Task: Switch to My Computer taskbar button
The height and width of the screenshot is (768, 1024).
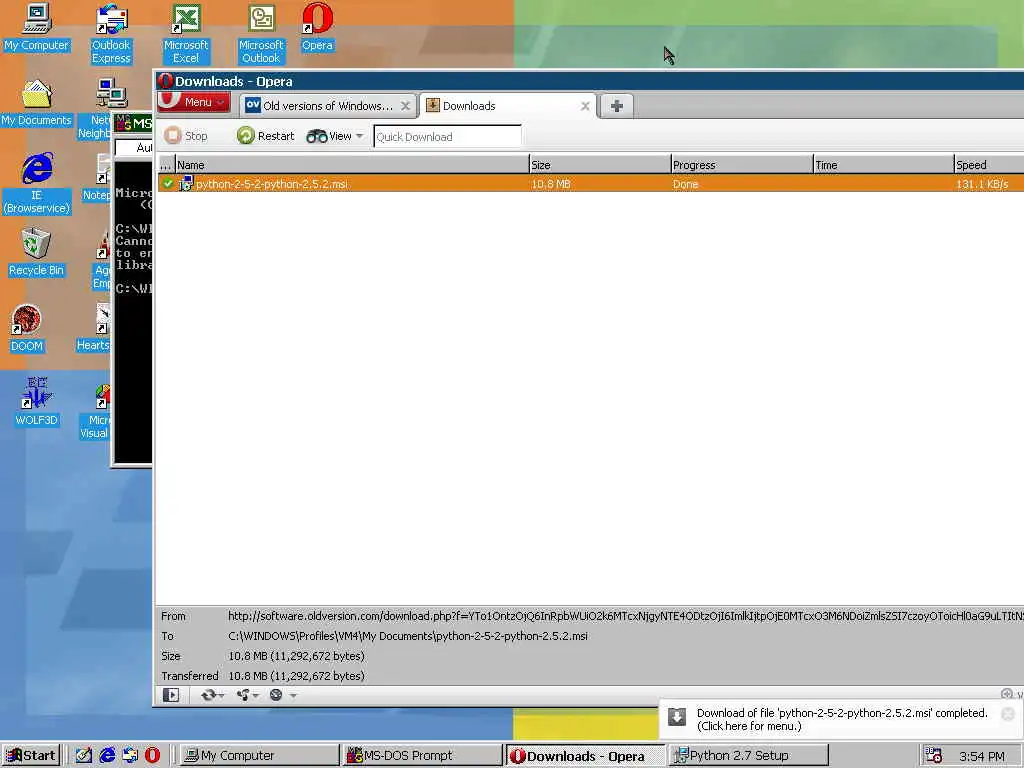Action: click(259, 756)
